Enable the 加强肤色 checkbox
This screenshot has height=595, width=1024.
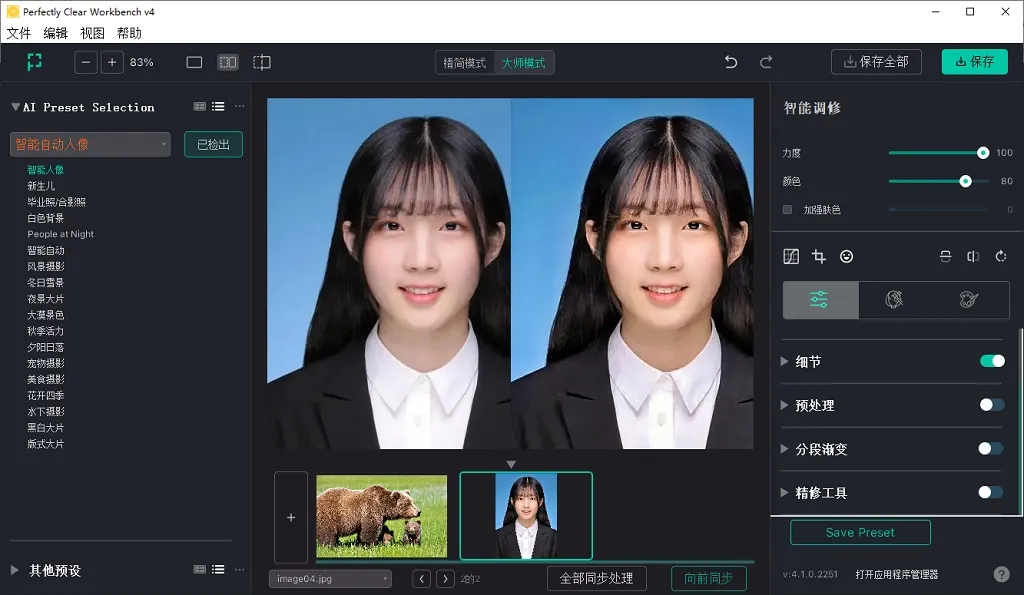point(787,210)
